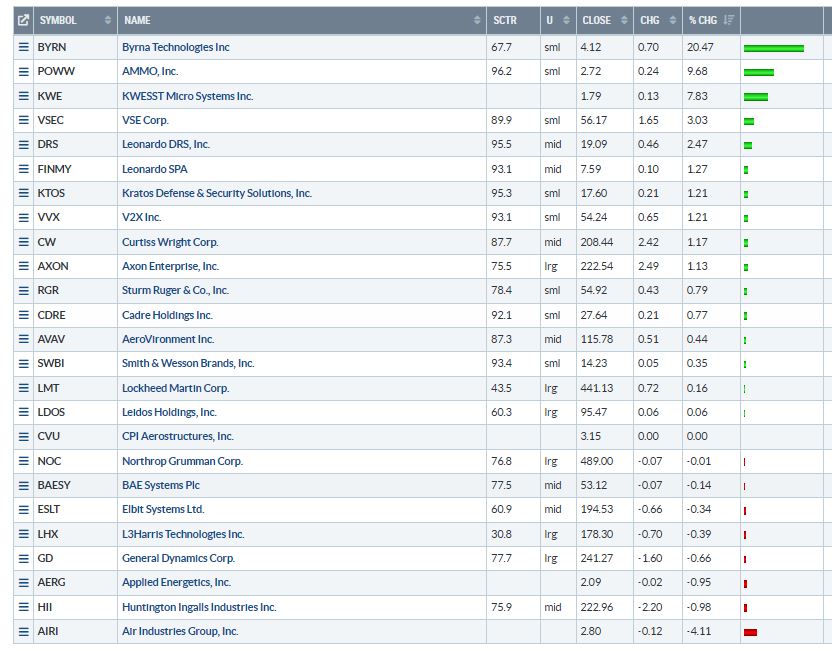Image resolution: width=832 pixels, height=651 pixels.
Task: Open row menu for ESLT
Action: 23,509
